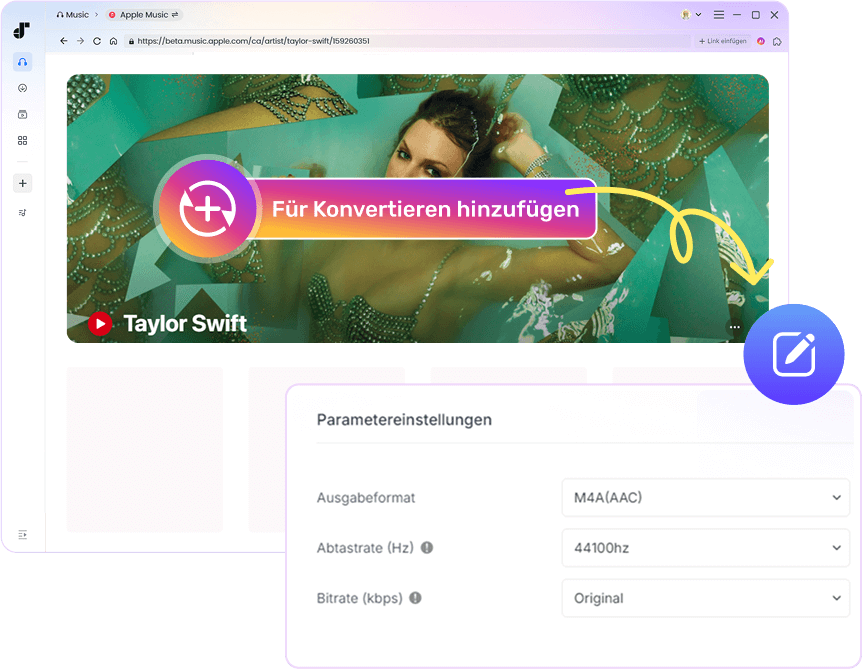Click the Link einfügen button
Viewport: 864px width, 672px height.
coord(722,41)
